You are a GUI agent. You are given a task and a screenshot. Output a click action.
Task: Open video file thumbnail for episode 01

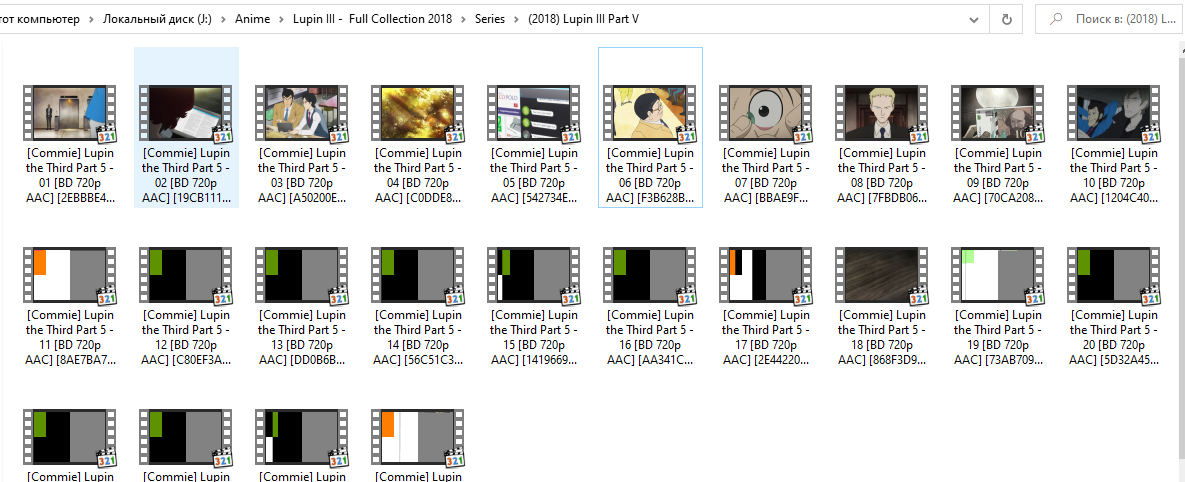tap(70, 113)
